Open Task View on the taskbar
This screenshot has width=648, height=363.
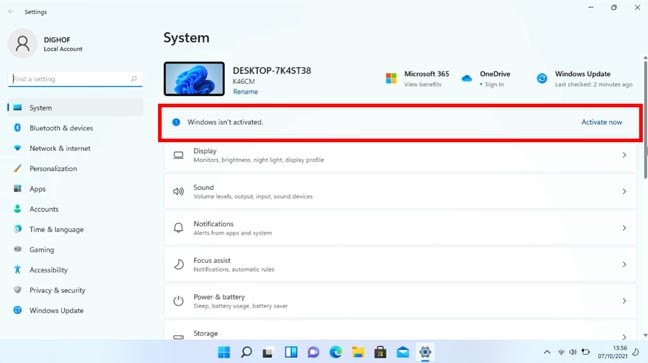(268, 352)
